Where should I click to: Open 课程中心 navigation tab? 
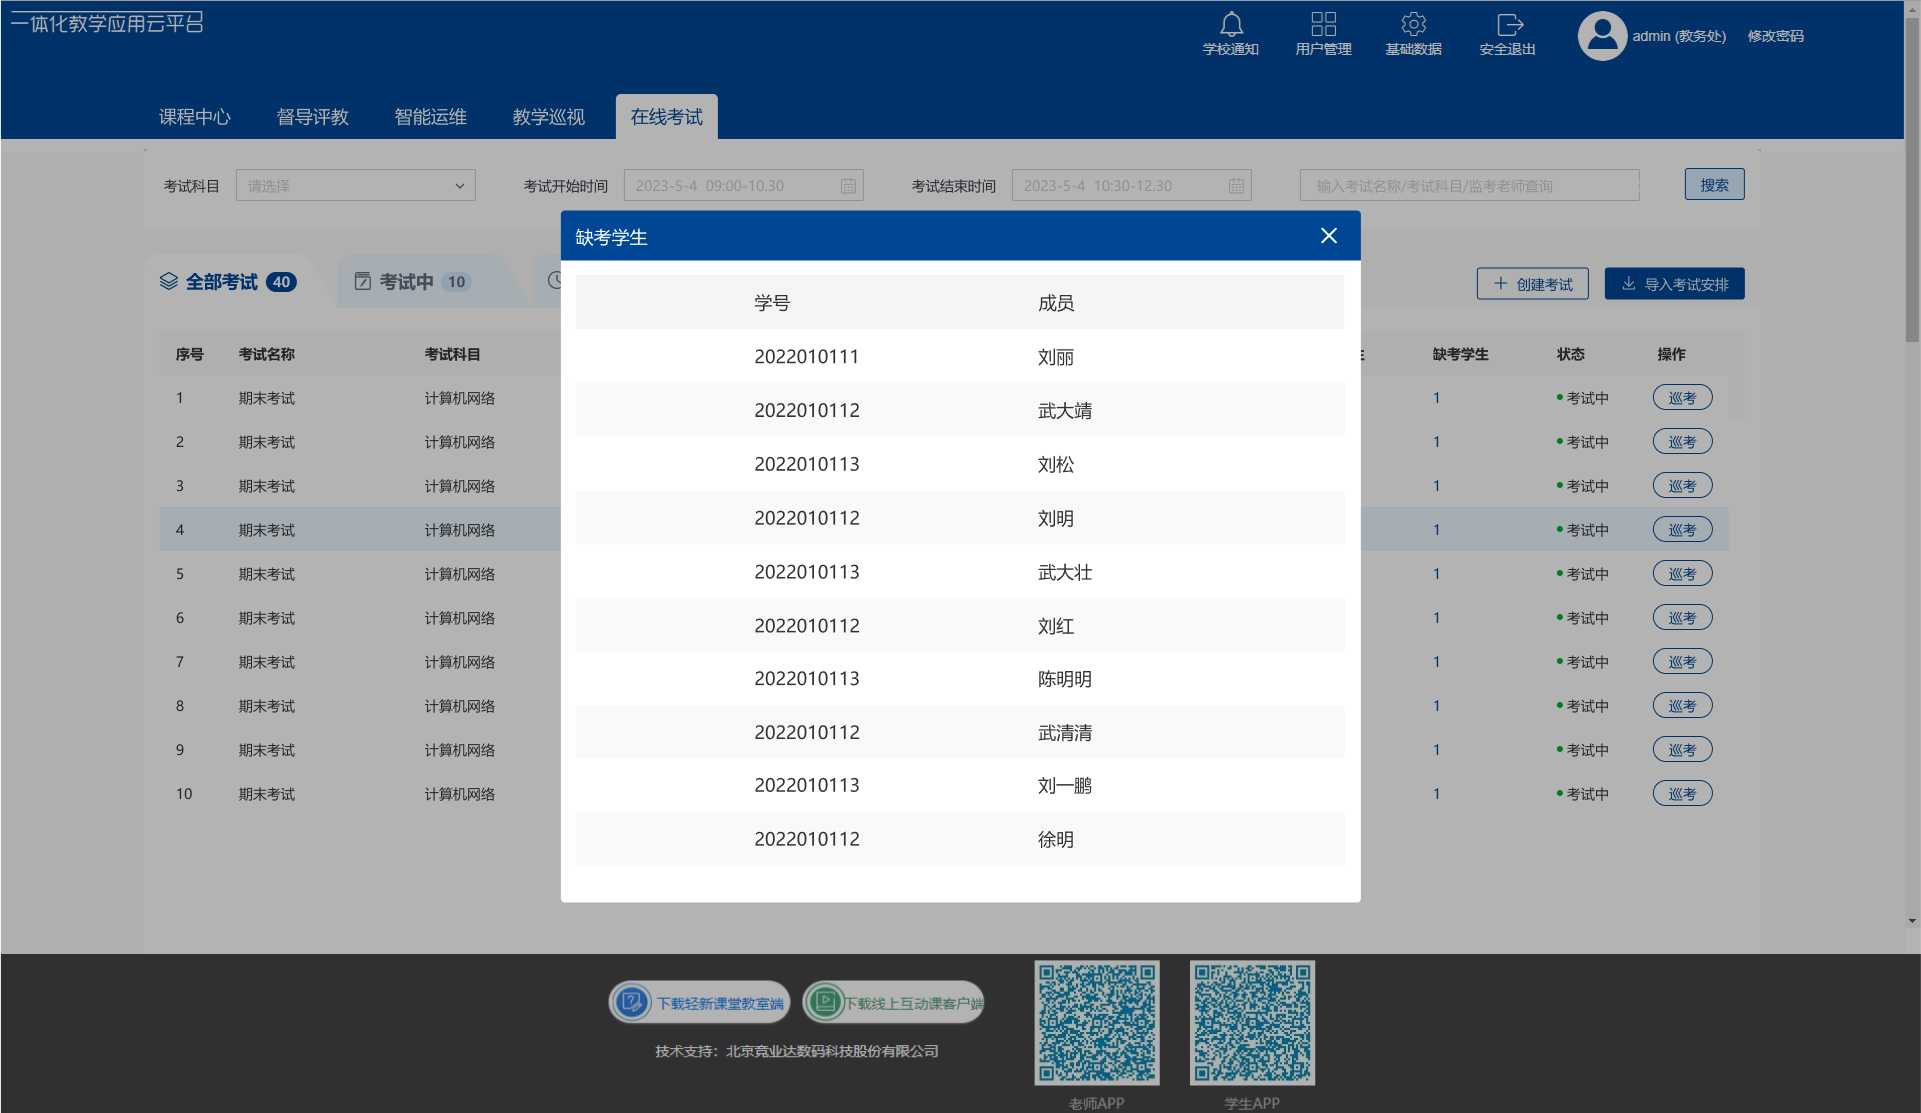194,117
